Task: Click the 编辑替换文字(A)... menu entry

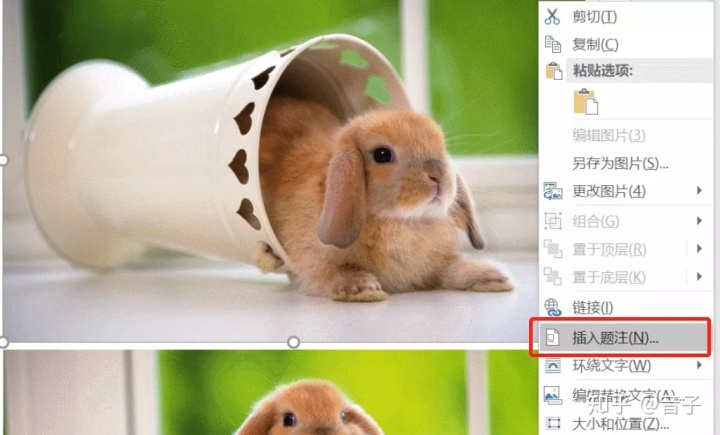Action: click(x=626, y=395)
